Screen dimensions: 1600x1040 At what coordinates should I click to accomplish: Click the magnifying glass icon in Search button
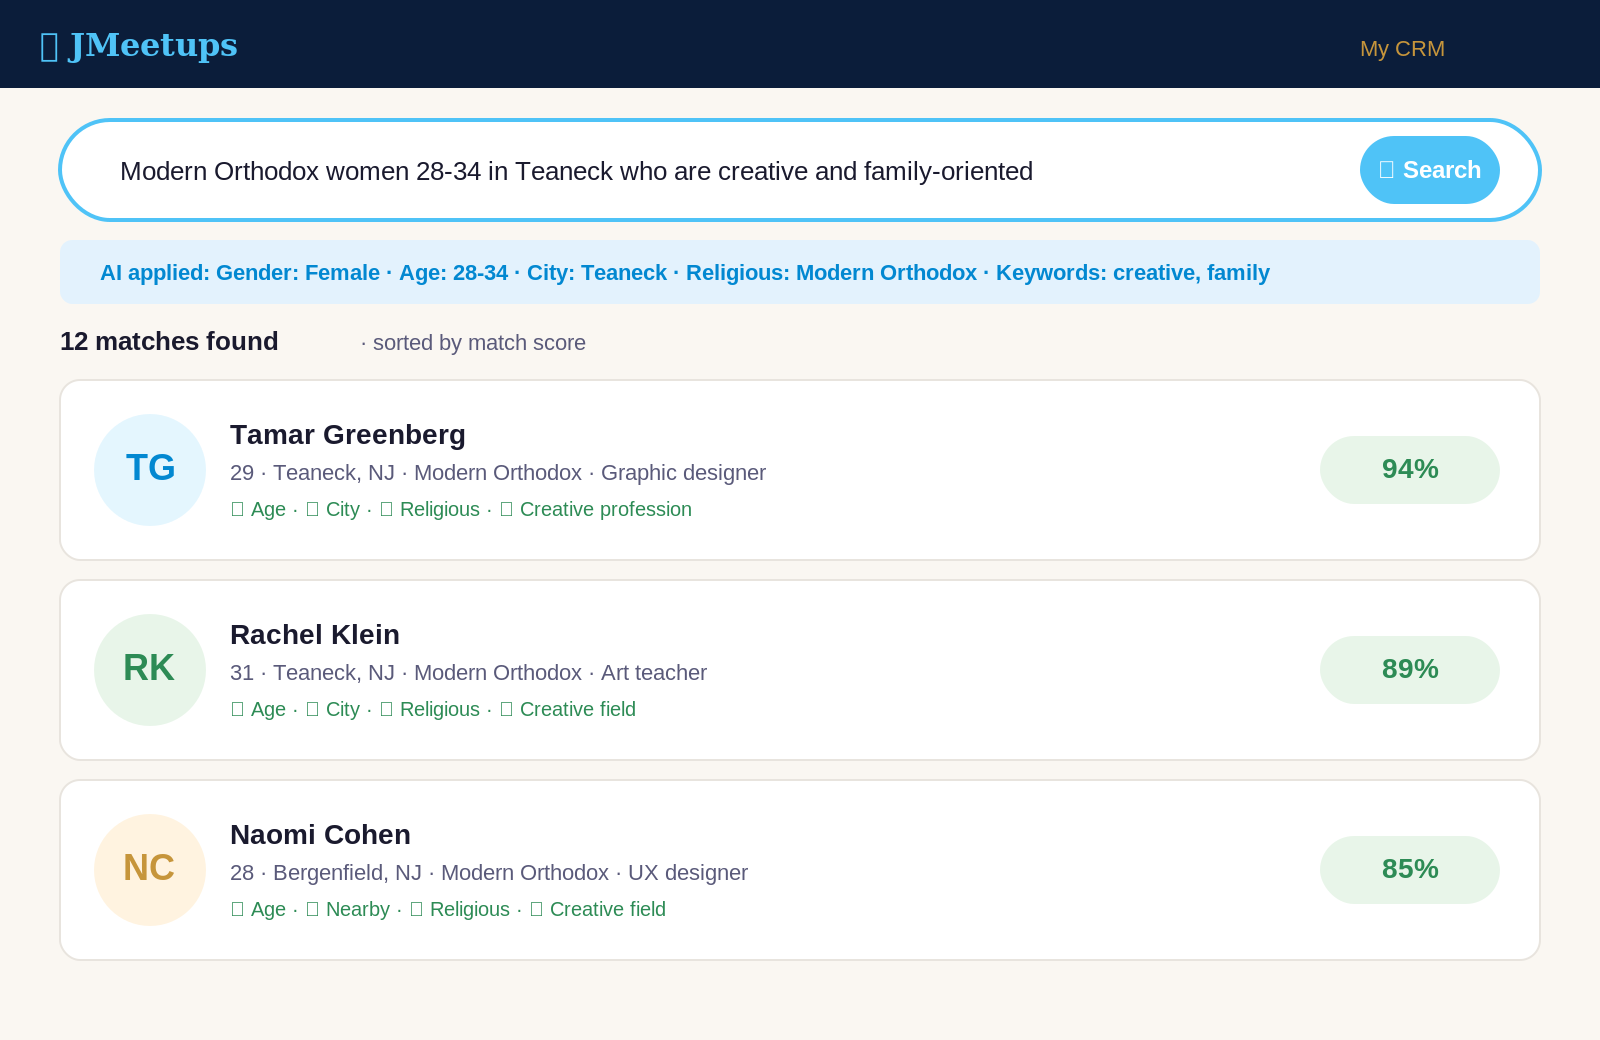point(1386,170)
